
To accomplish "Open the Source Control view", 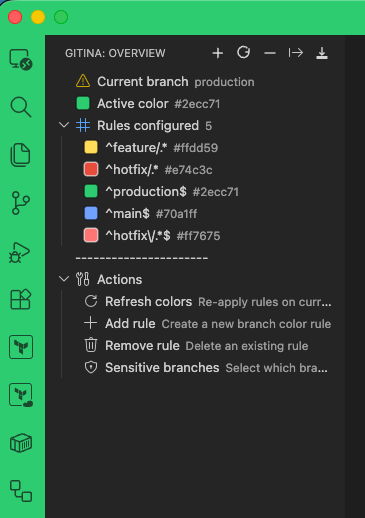I will point(21,203).
